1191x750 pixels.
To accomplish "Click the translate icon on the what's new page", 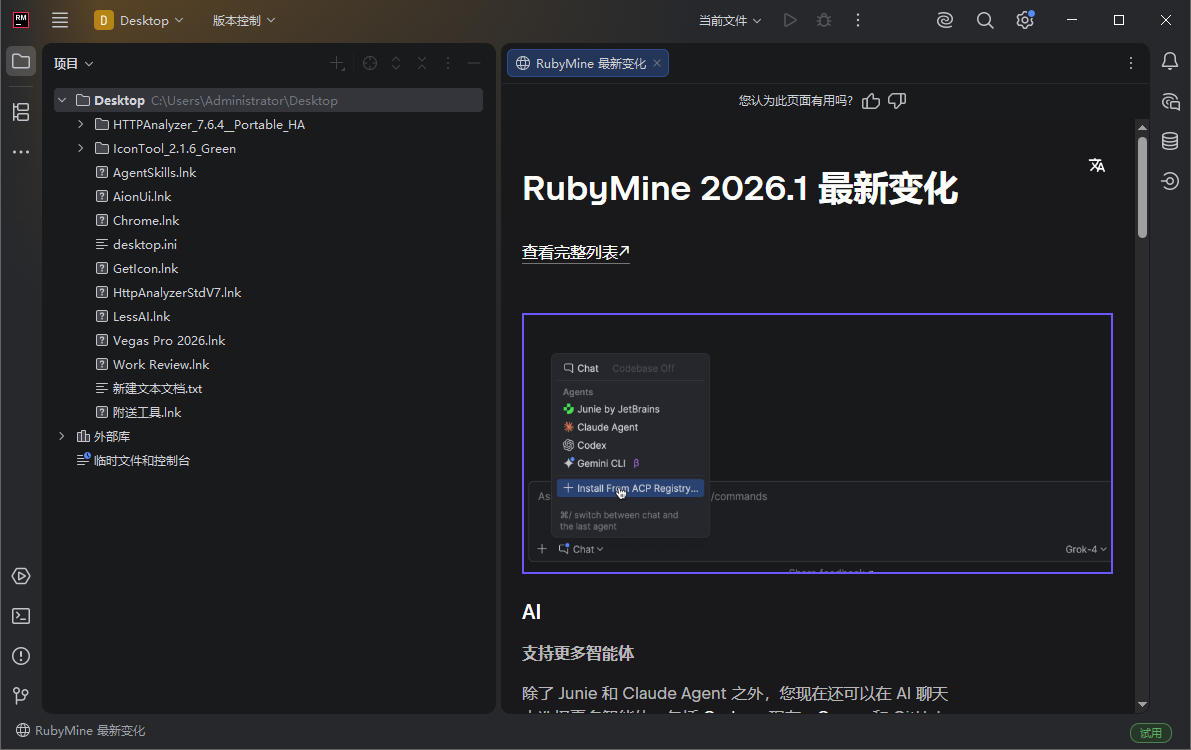I will 1096,166.
